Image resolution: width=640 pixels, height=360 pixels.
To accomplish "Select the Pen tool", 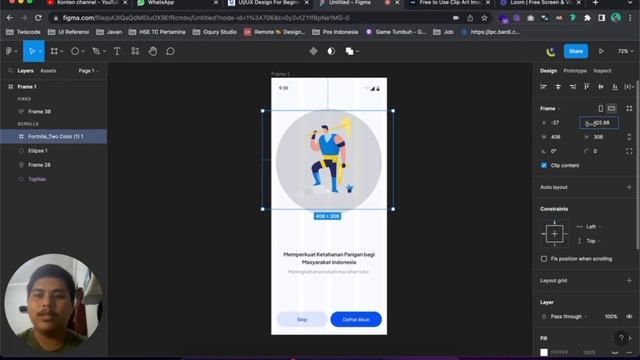I will coord(96,51).
